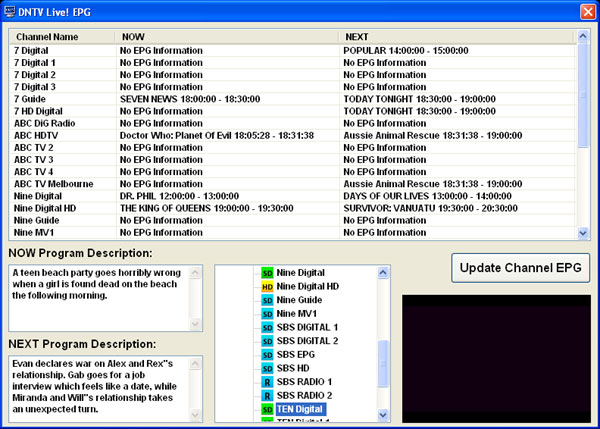The width and height of the screenshot is (600, 429).
Task: Select Nine Guide in the channel tree
Action: (x=299, y=300)
